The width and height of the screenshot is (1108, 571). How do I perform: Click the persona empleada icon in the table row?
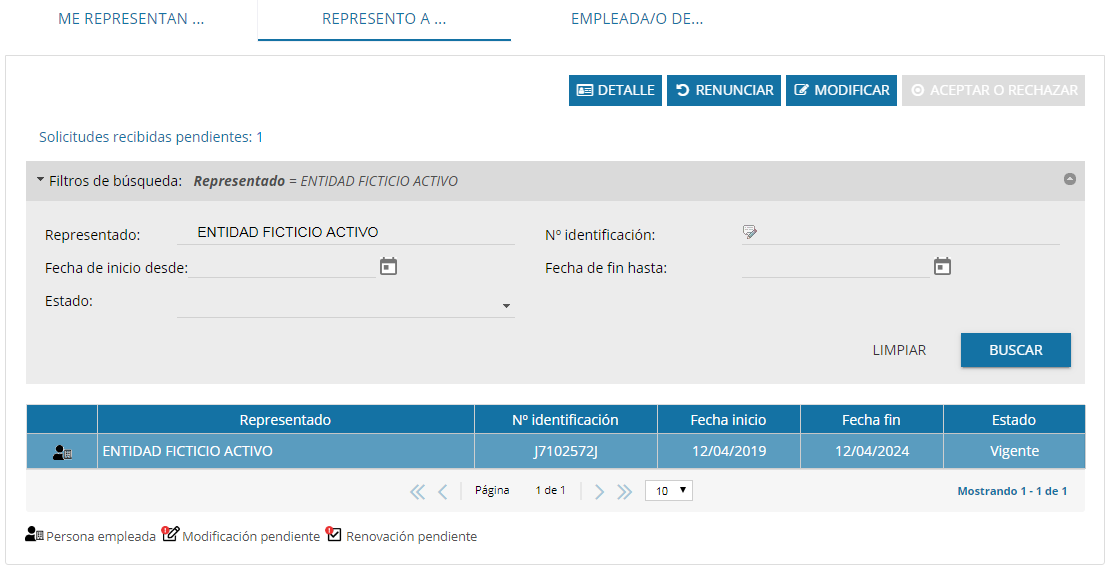62,452
